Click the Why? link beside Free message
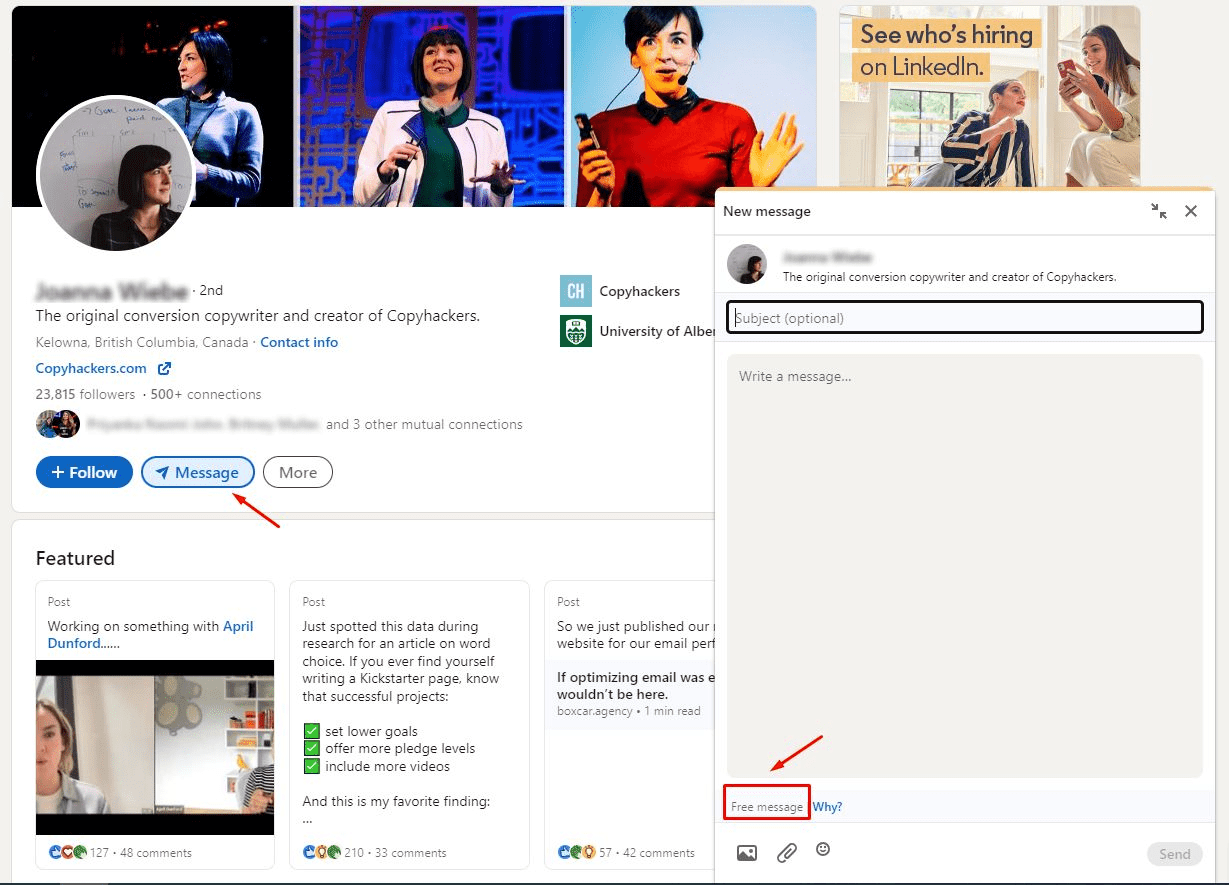1229x885 pixels. (827, 807)
